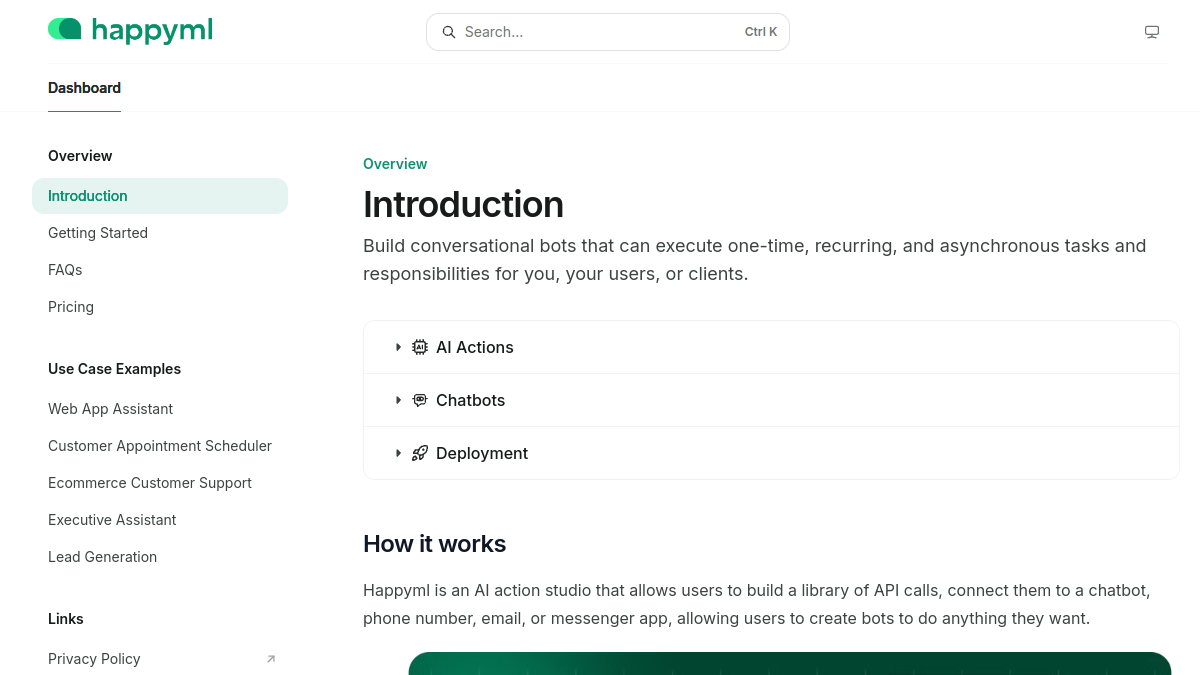Click the happyml logo icon
1200x675 pixels.
pyautogui.click(x=65, y=29)
